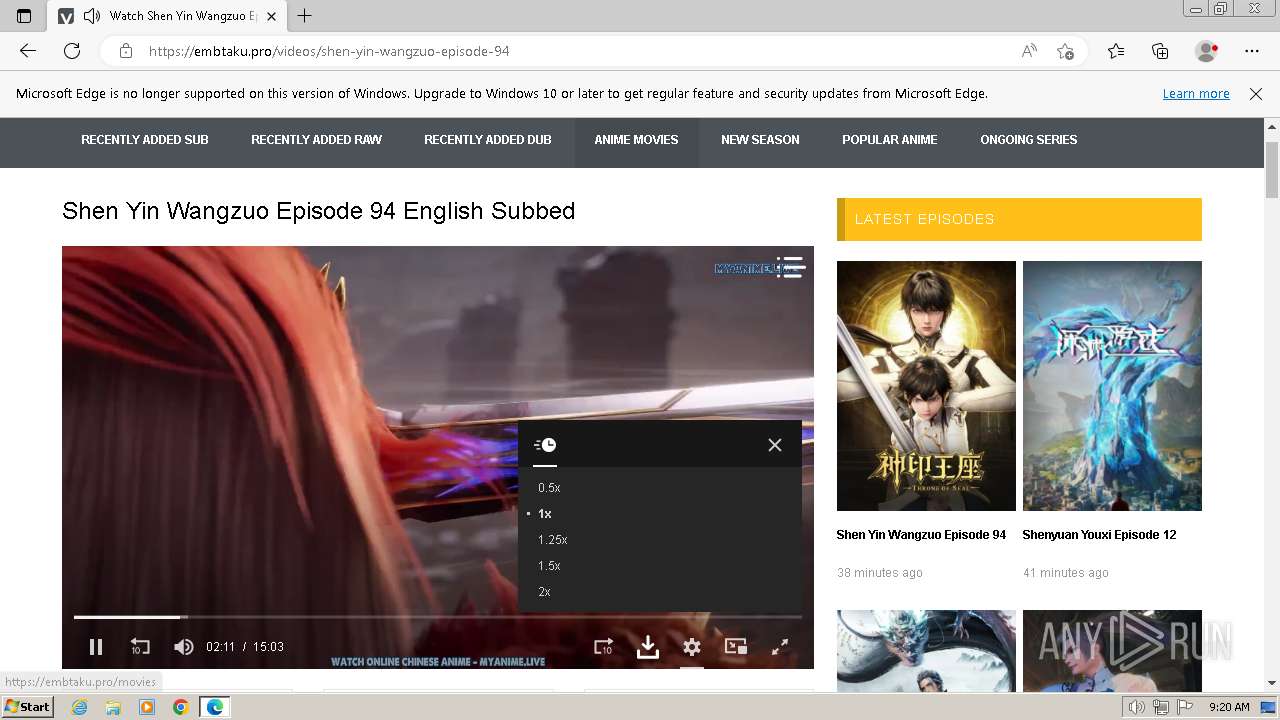1280x720 pixels.
Task: Click Shen Yin Wangzuo Episode 94 title link
Action: click(x=921, y=535)
